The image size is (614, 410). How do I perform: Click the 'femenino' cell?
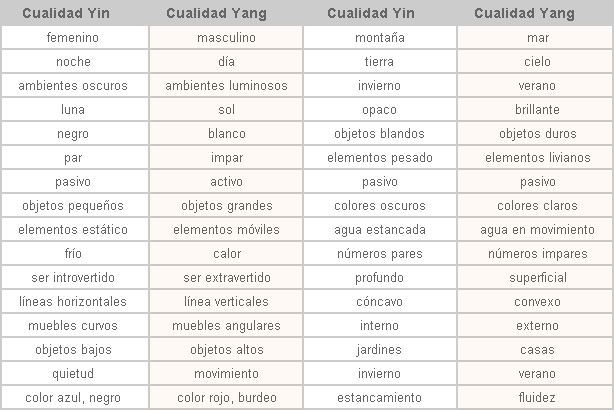pos(73,38)
